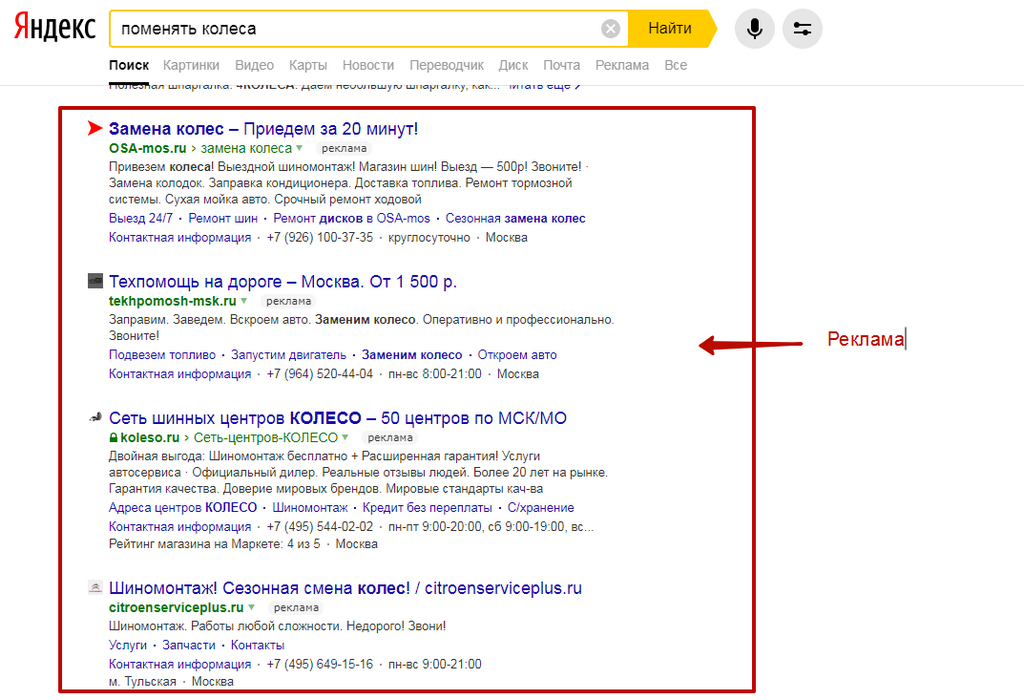Go to the Переводчик tab
The width and height of the screenshot is (1024, 700).
pos(447,65)
